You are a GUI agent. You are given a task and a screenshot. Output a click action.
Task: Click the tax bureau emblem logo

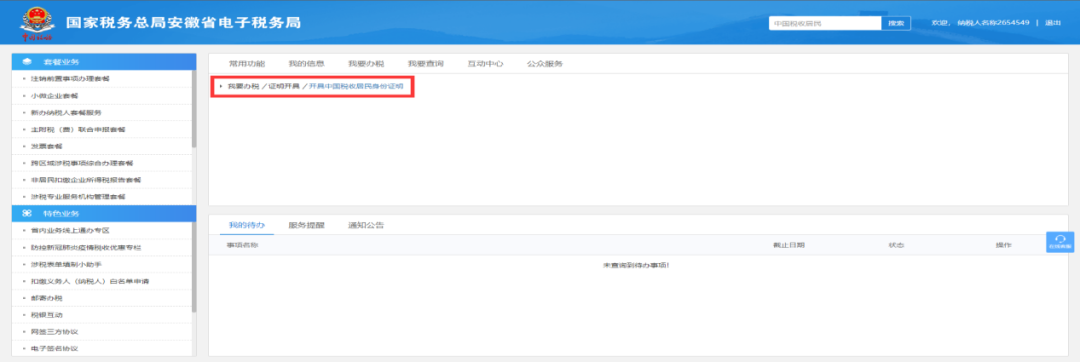[x=37, y=24]
